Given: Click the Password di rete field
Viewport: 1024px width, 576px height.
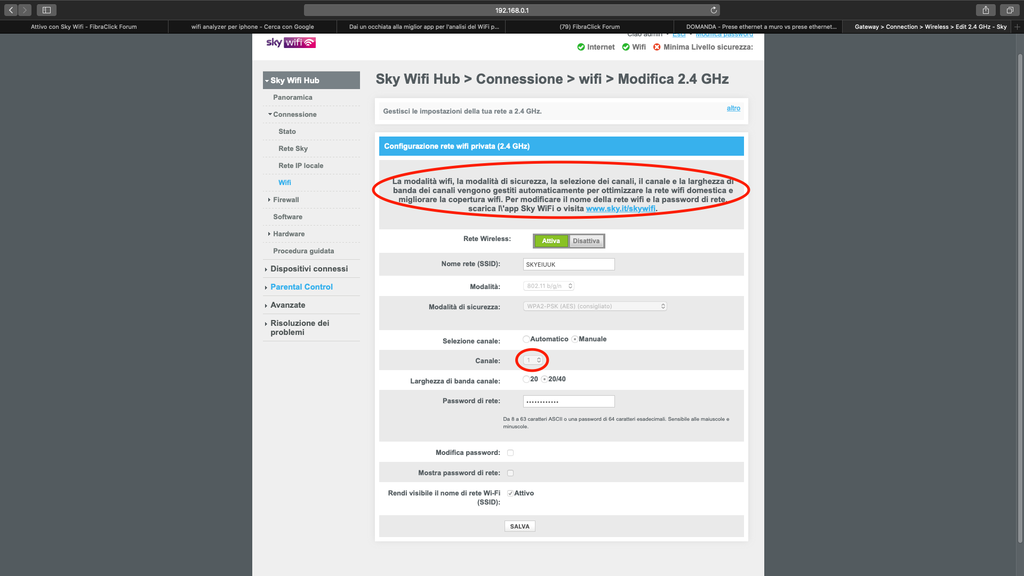Looking at the screenshot, I should [568, 402].
